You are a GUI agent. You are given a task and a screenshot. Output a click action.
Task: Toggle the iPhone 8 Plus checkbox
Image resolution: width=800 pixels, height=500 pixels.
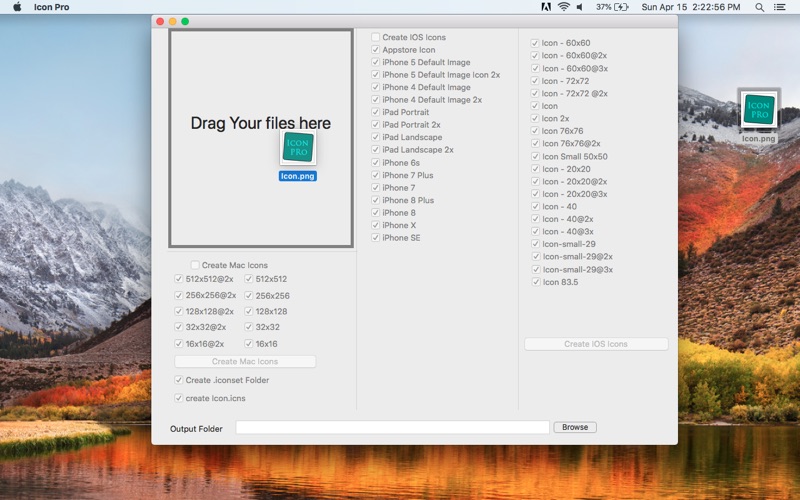(x=376, y=200)
